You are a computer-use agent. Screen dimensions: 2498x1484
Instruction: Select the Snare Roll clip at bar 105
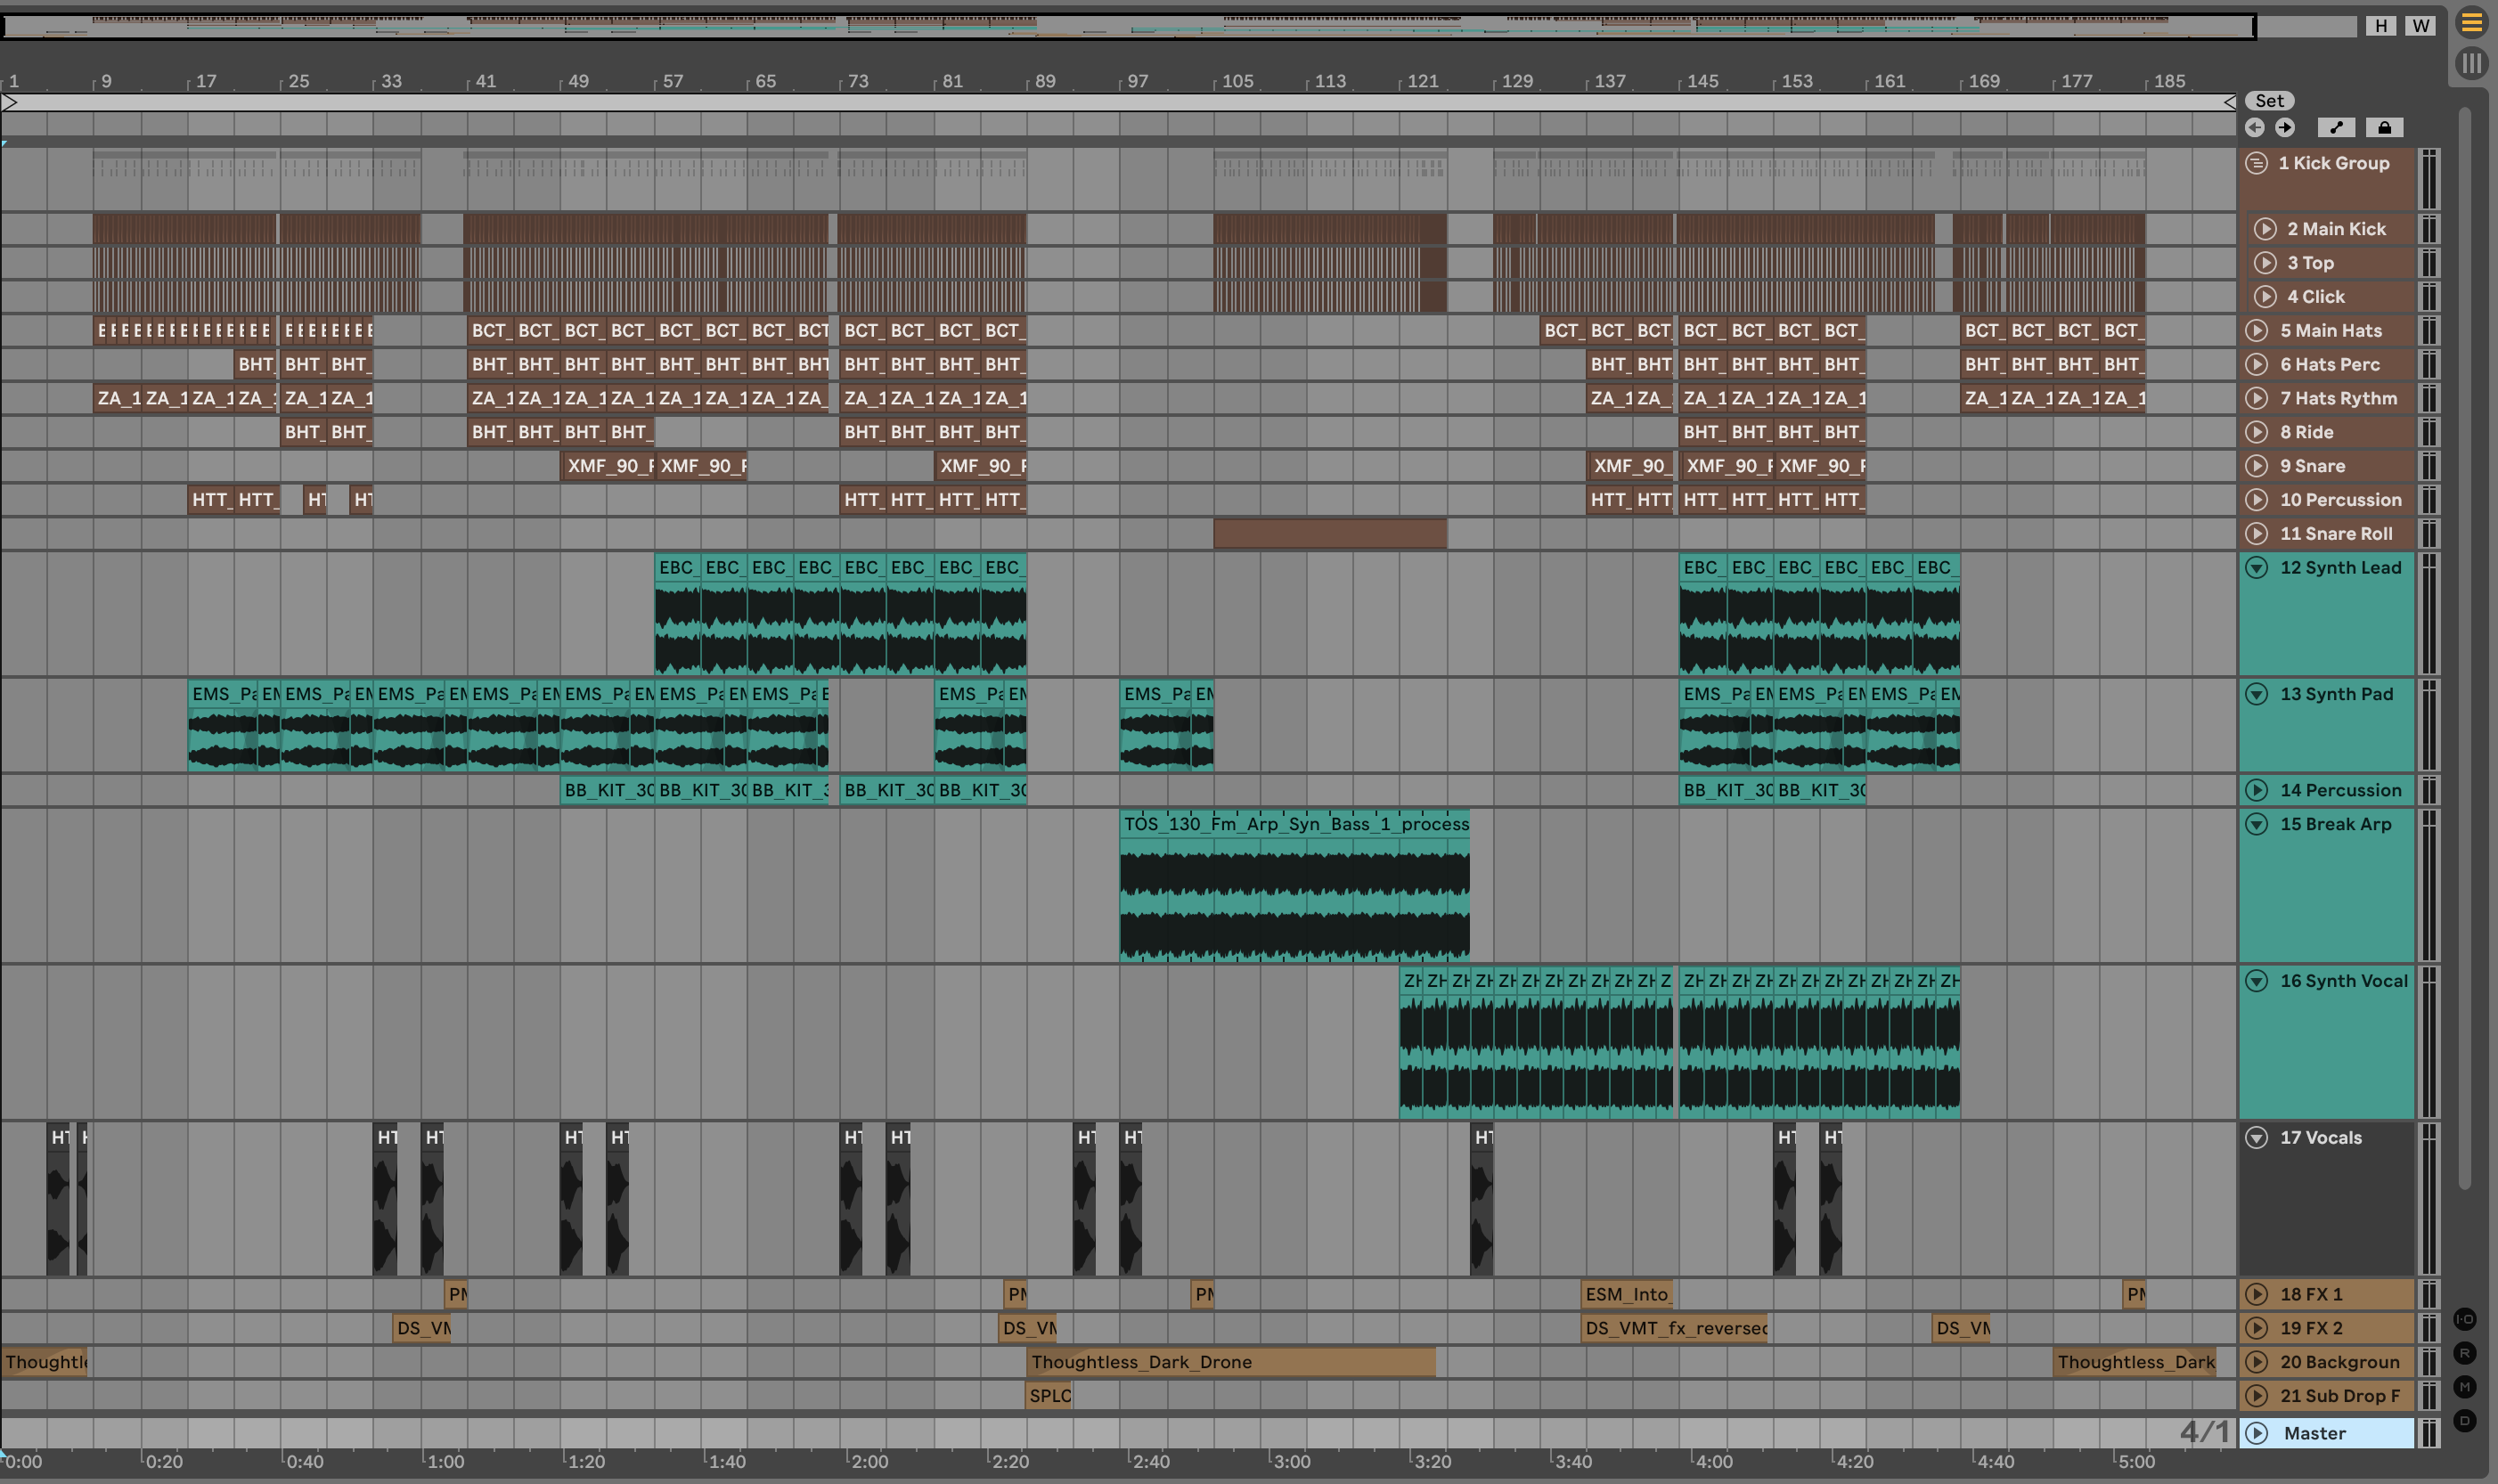tap(1330, 533)
